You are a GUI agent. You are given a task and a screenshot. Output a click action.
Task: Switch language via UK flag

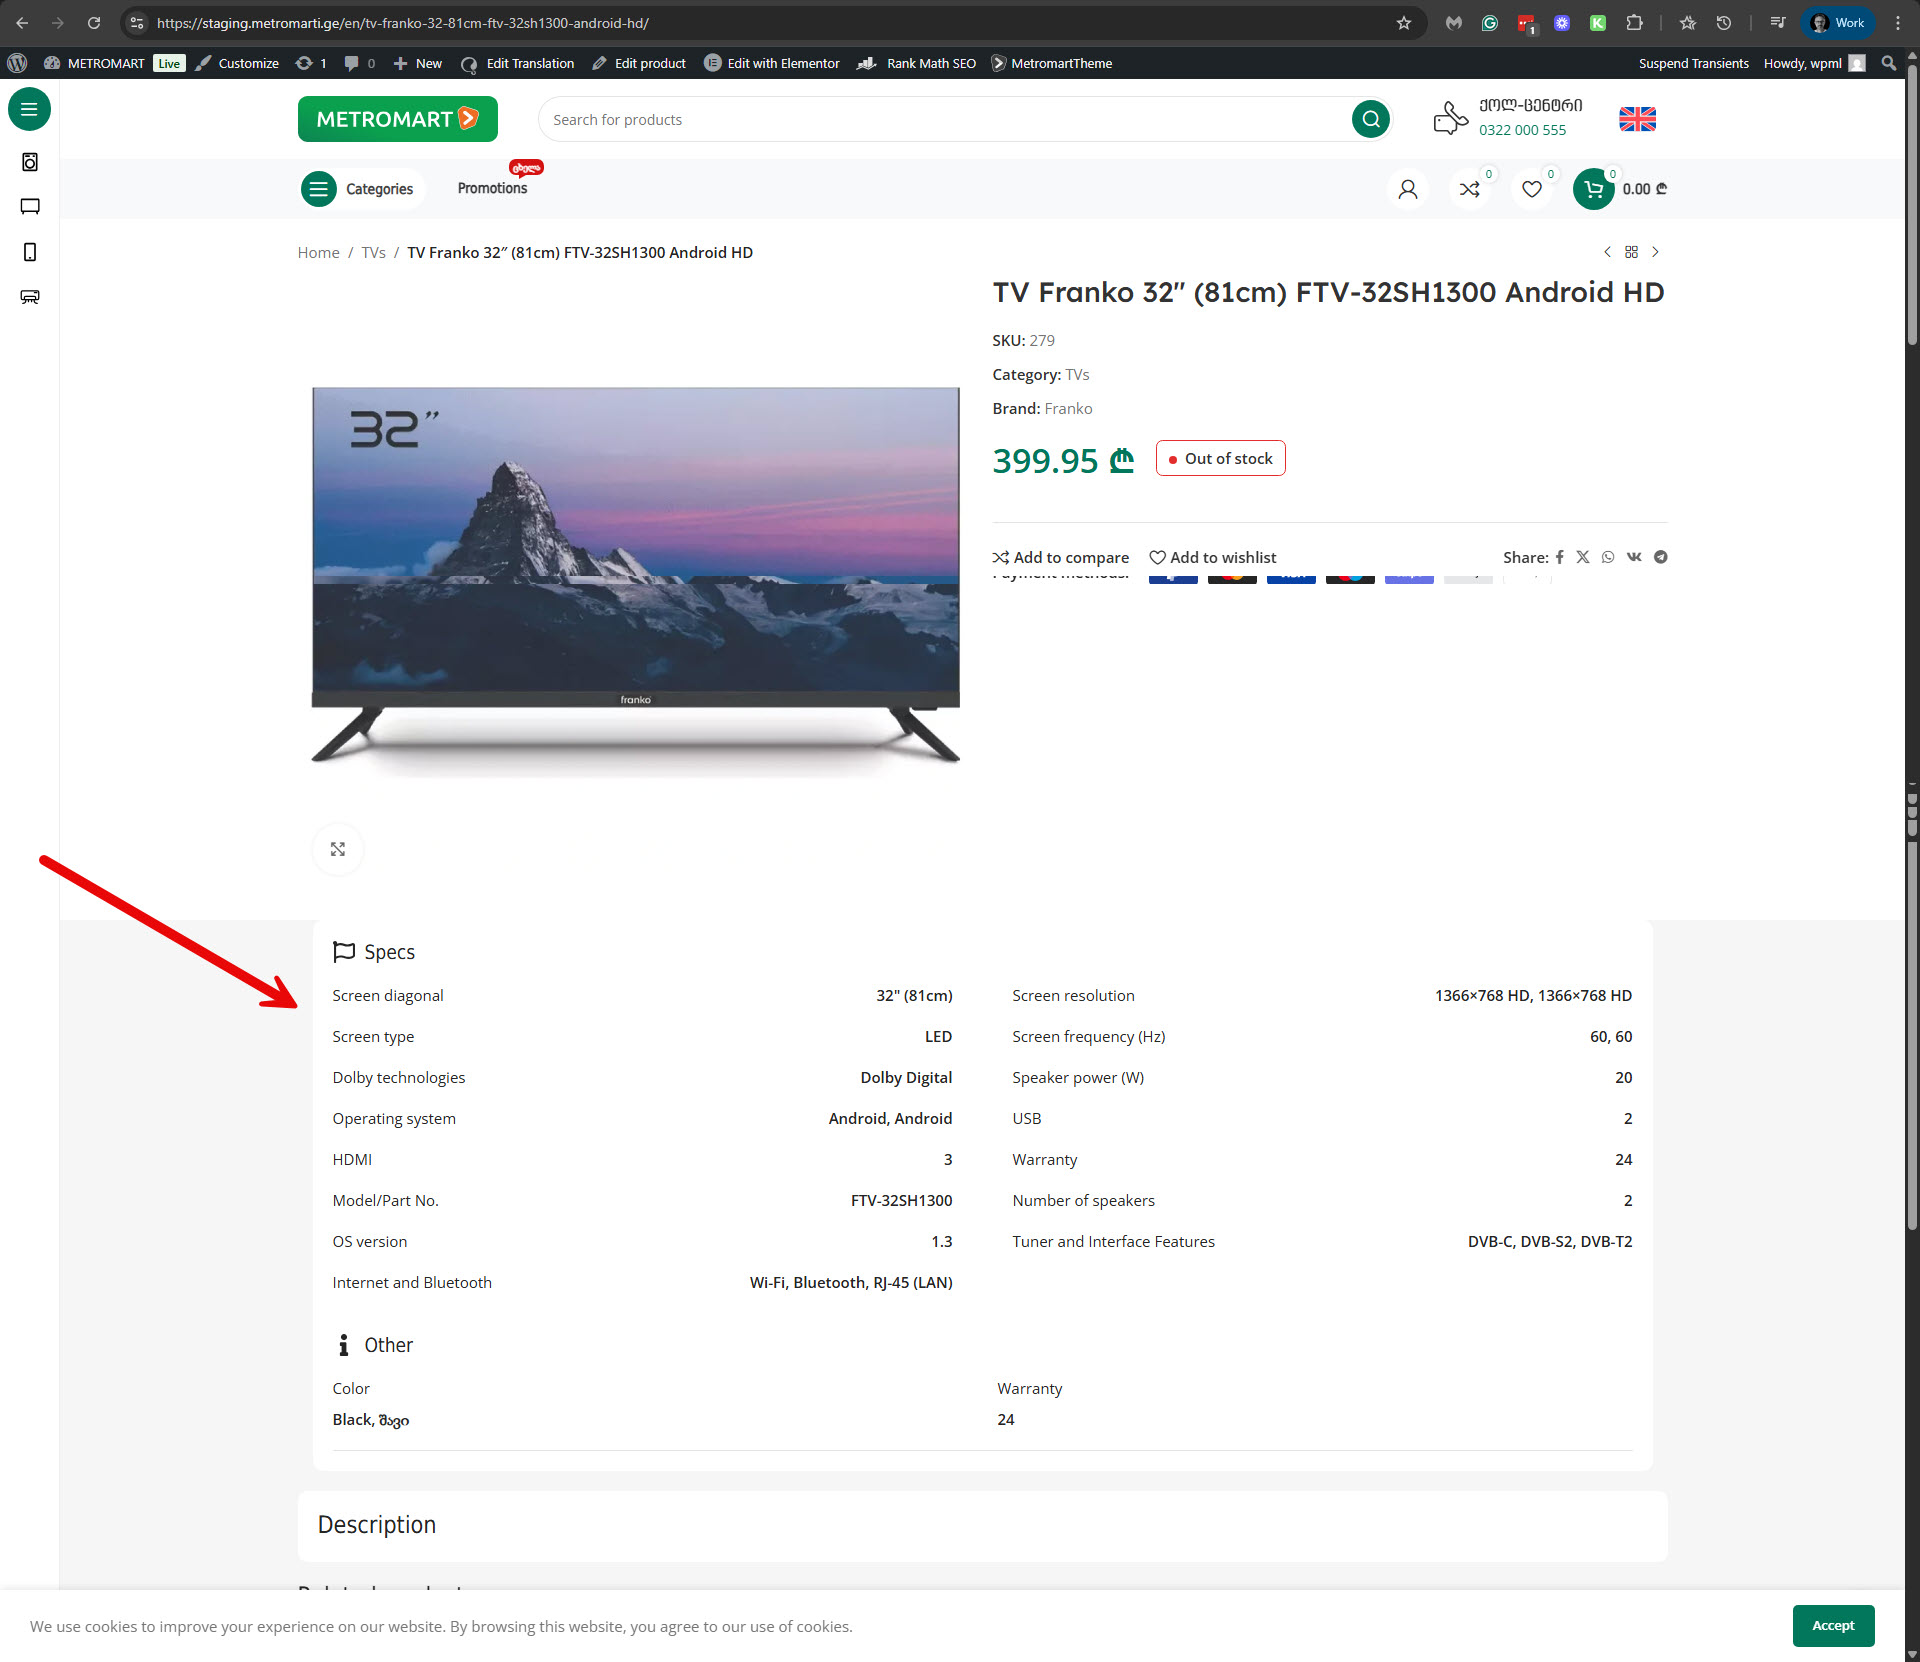click(x=1637, y=119)
